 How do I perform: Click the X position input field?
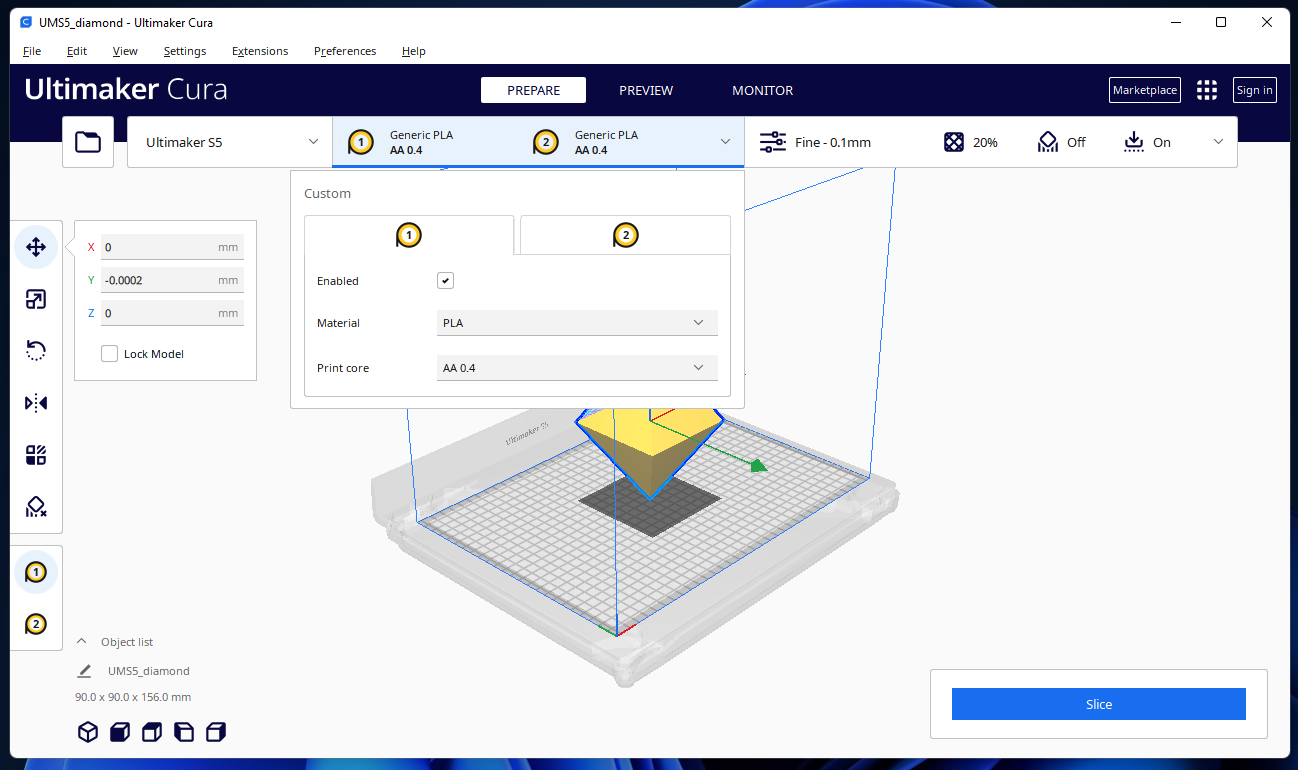(172, 247)
